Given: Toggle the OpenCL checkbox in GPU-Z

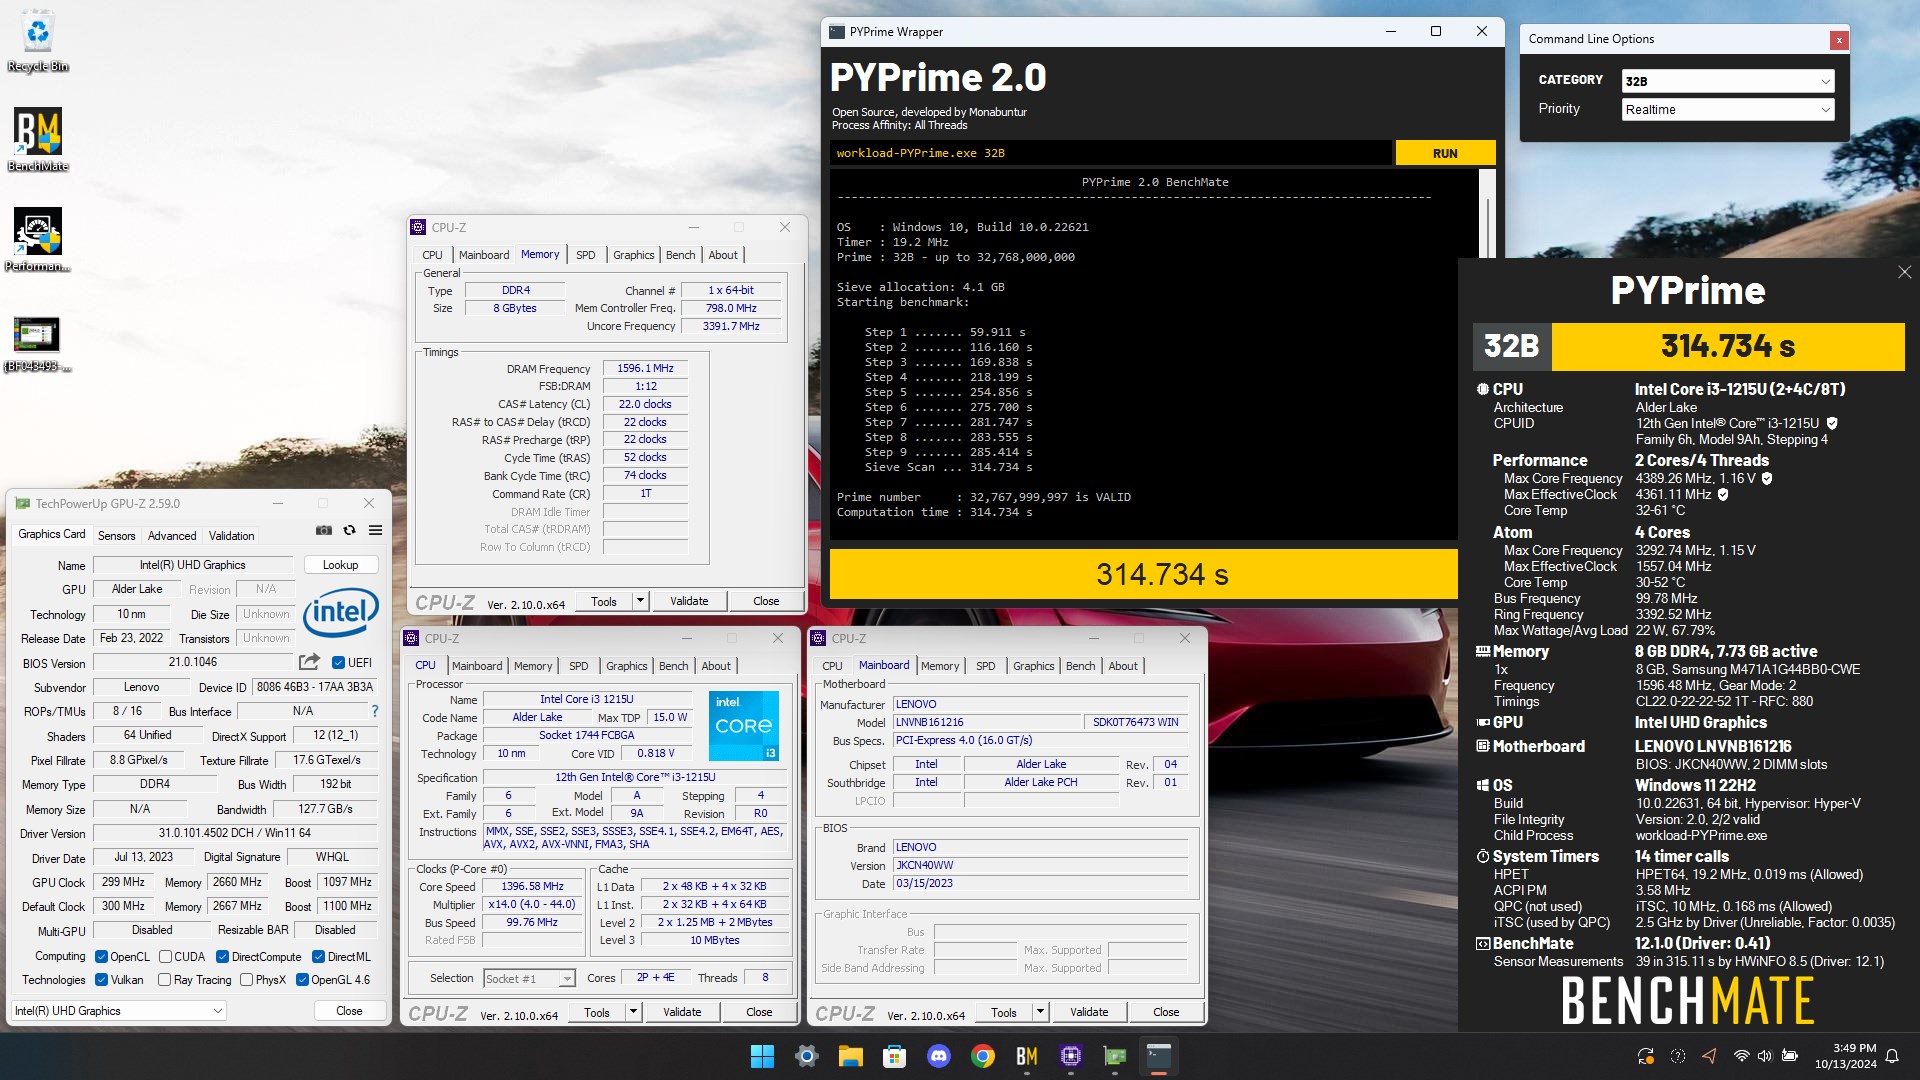Looking at the screenshot, I should coord(101,957).
